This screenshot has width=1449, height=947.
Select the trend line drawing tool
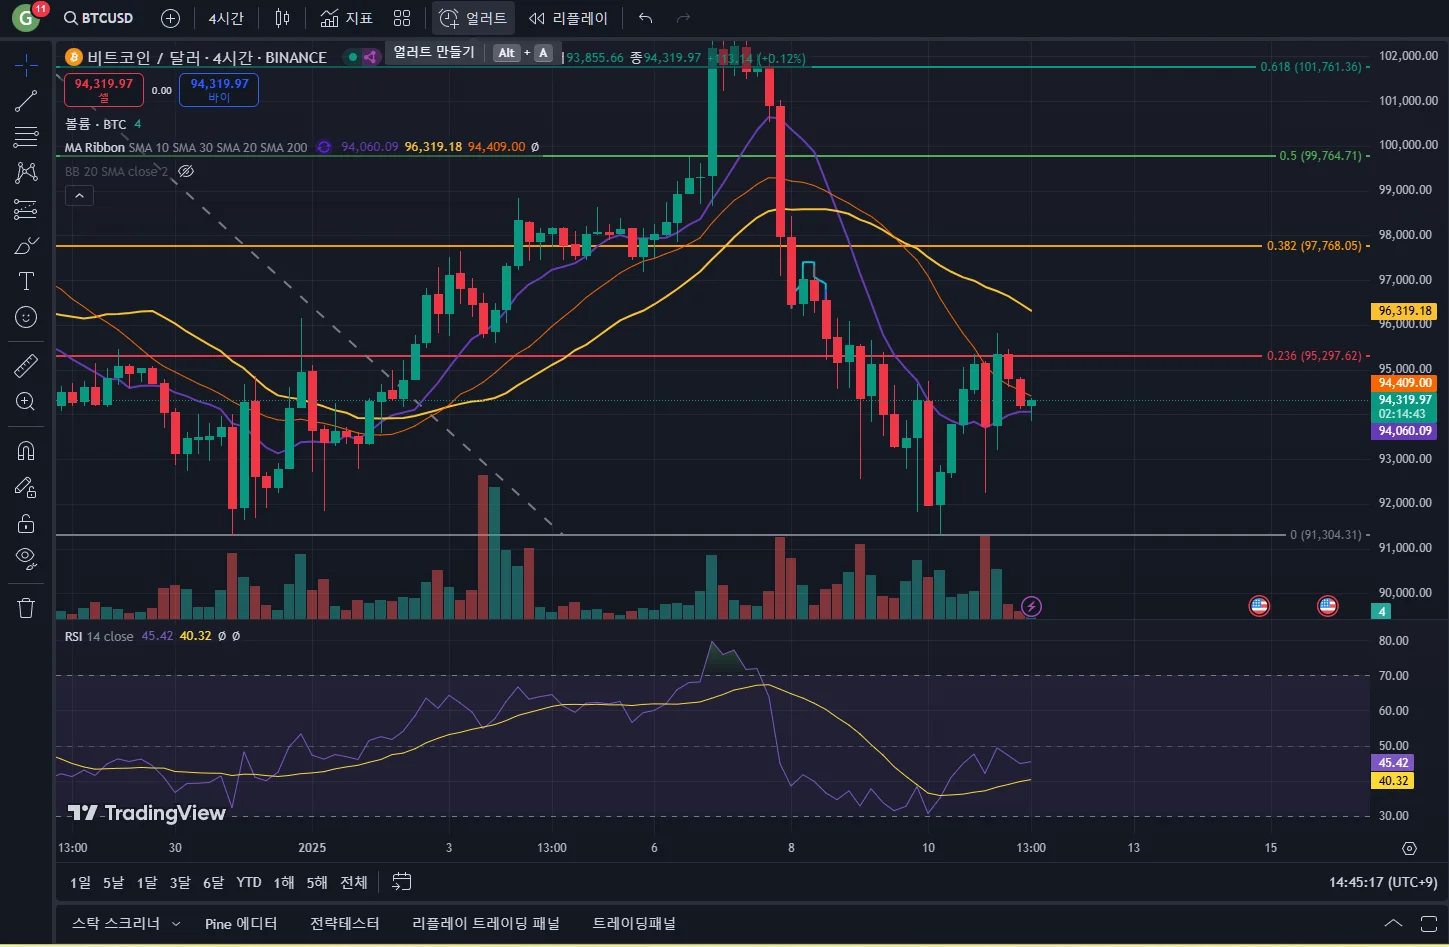point(26,100)
